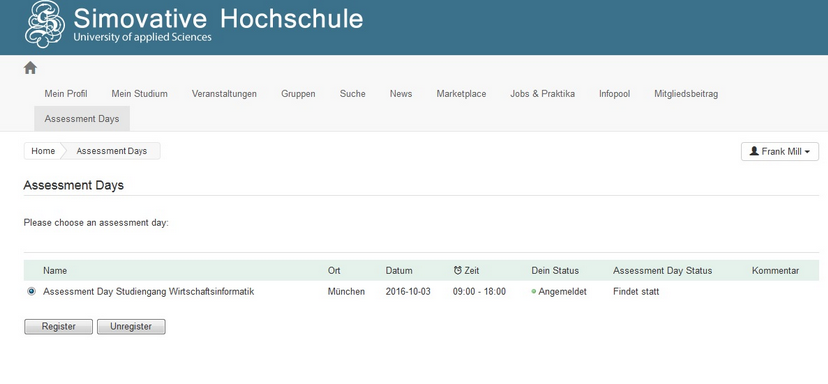Open Mitgliedsbeitrag

pyautogui.click(x=686, y=93)
